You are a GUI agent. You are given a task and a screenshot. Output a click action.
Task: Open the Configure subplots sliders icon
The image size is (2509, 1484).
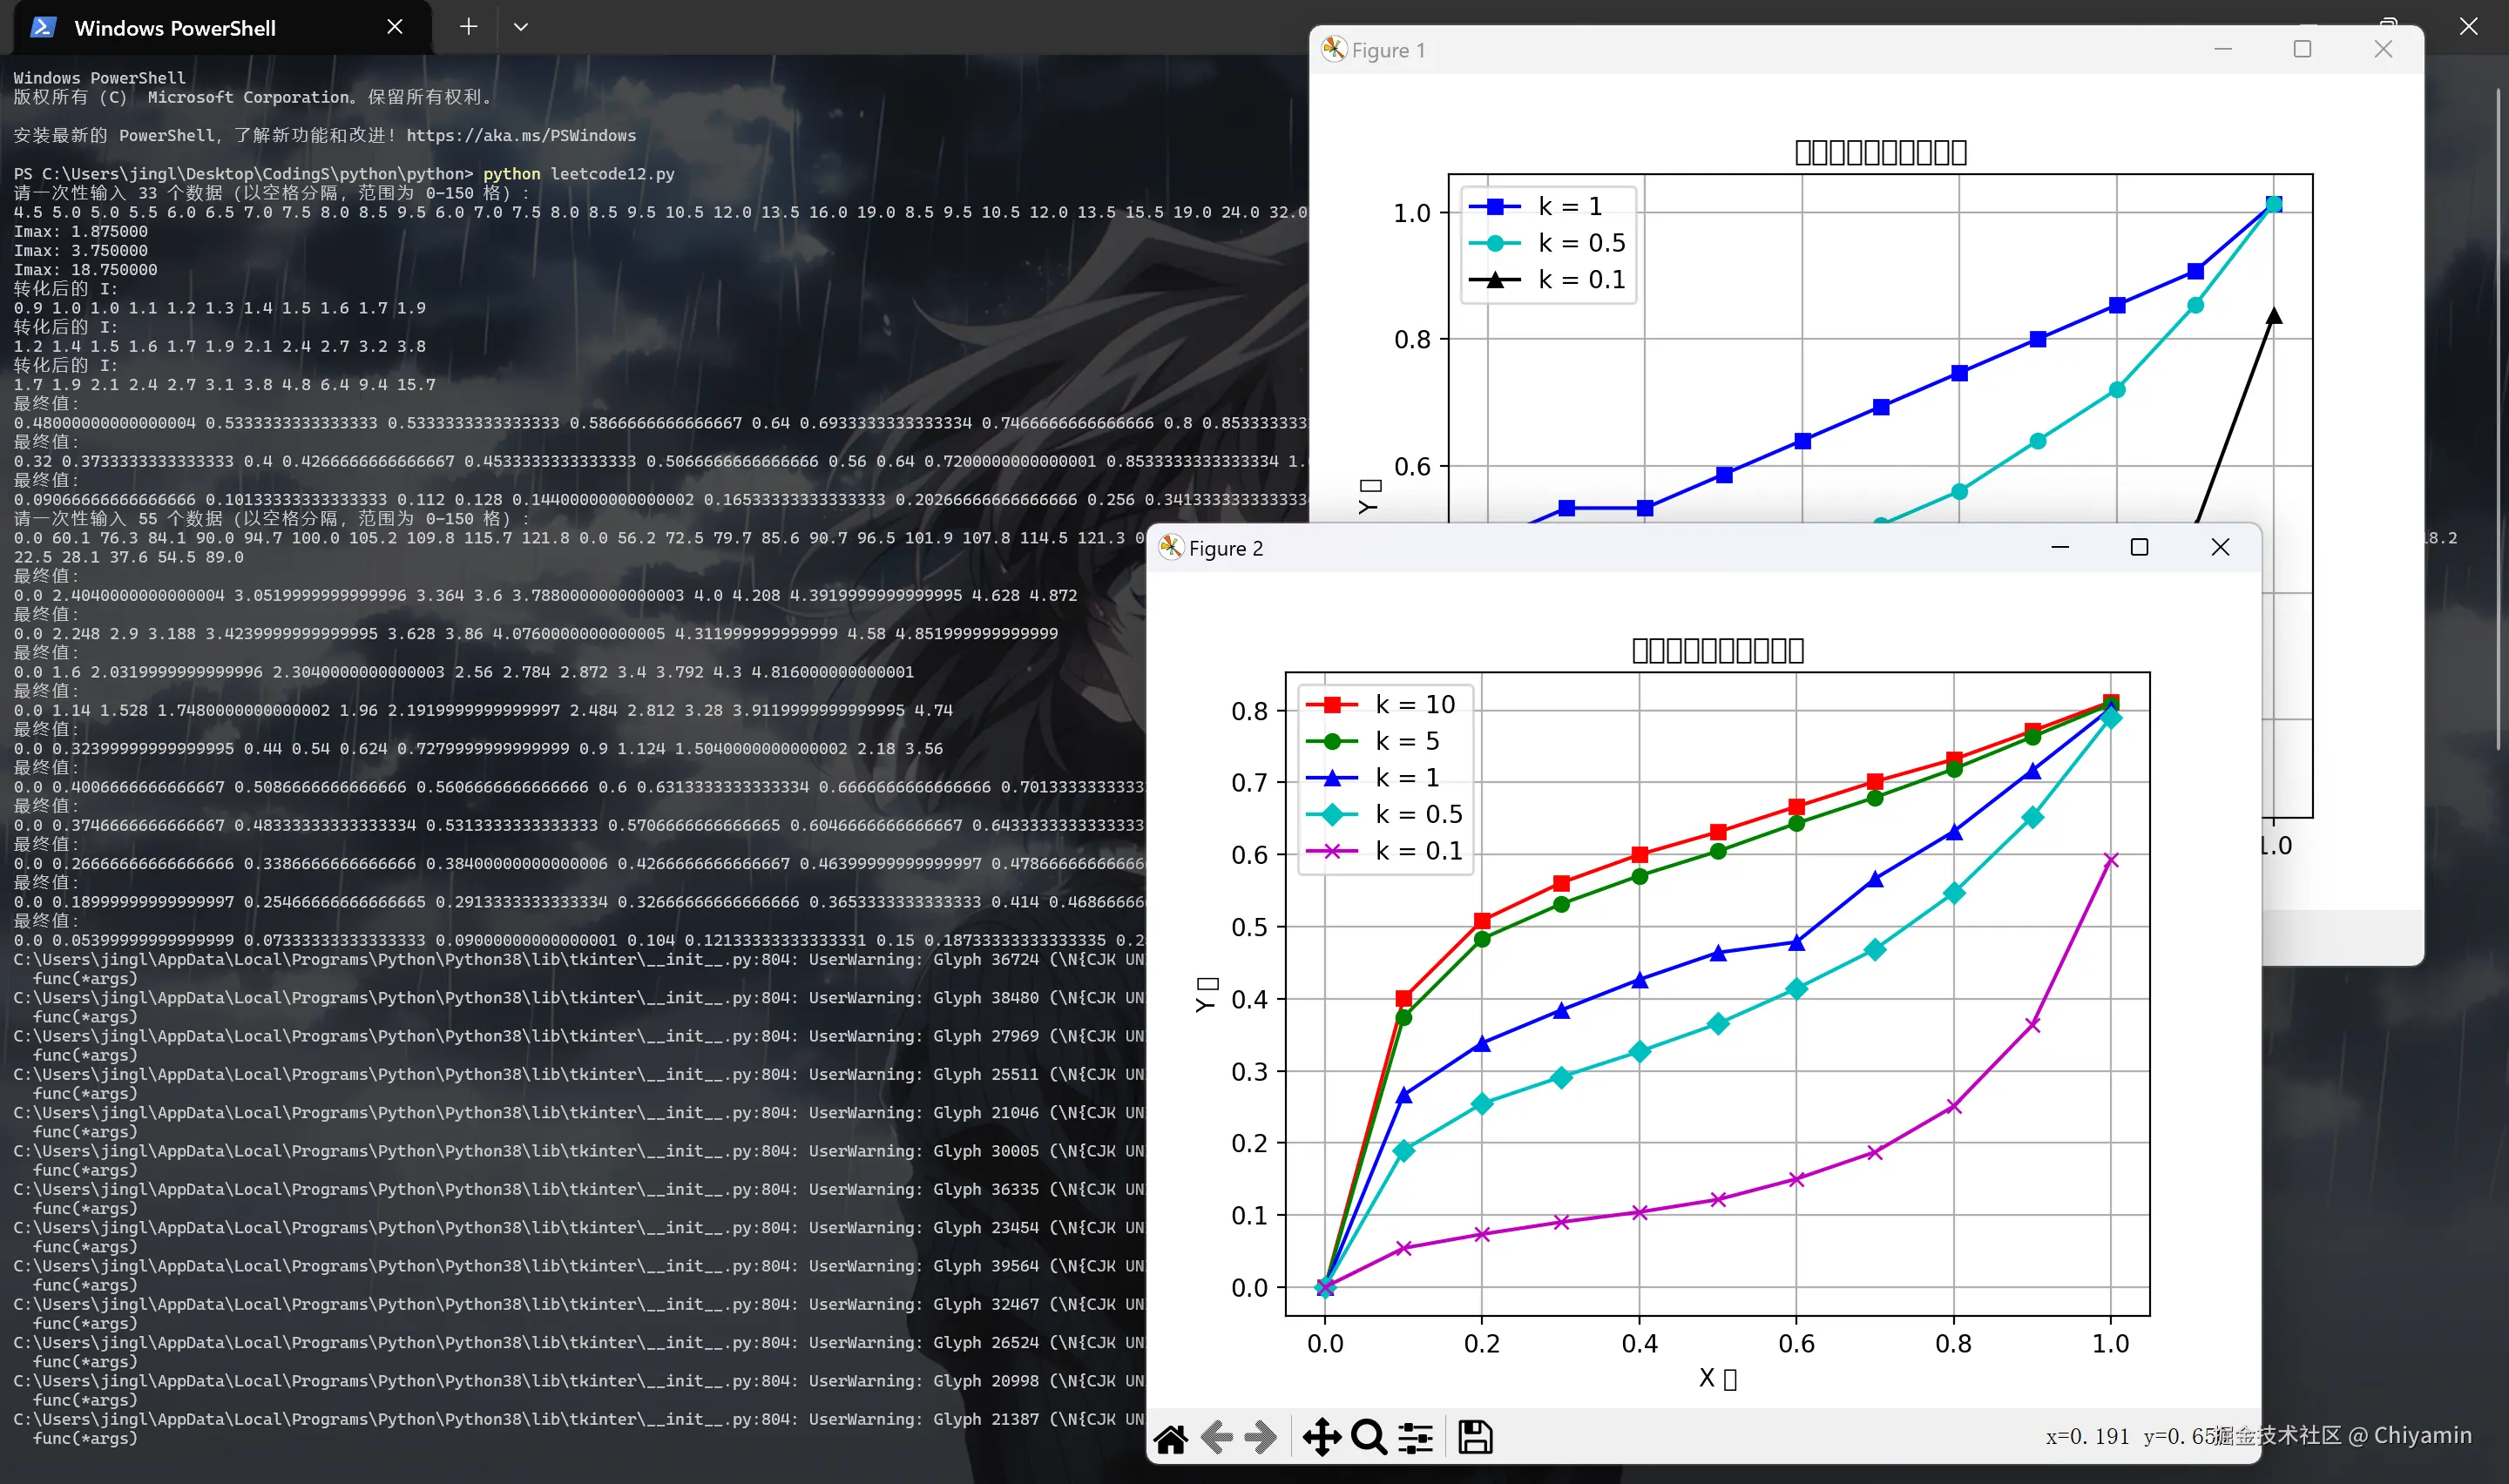click(x=1415, y=1438)
